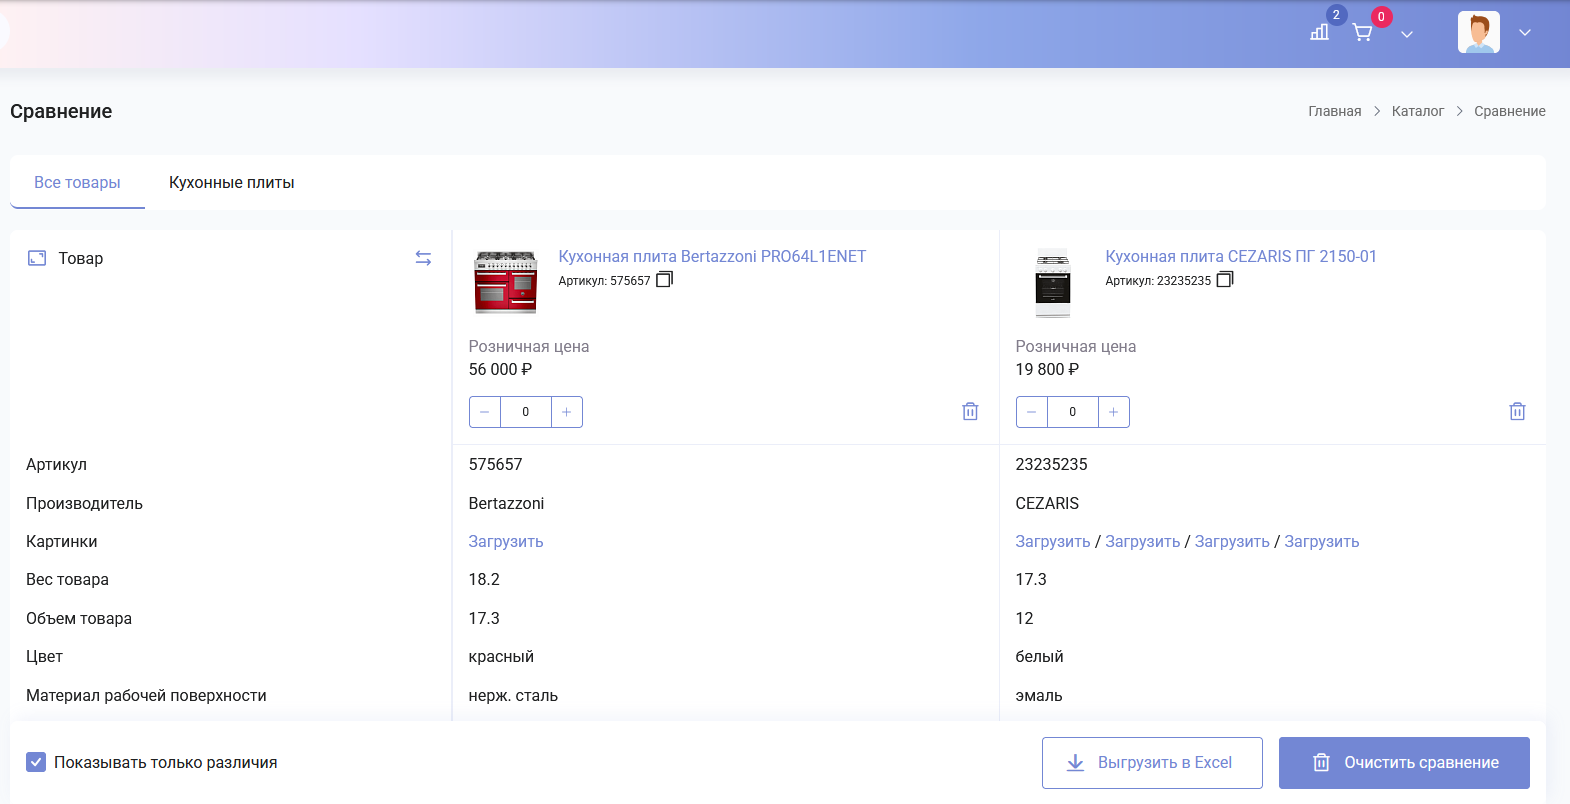Open the comparison chart icon with badge 2
Image resolution: width=1570 pixels, height=804 pixels.
(1320, 32)
